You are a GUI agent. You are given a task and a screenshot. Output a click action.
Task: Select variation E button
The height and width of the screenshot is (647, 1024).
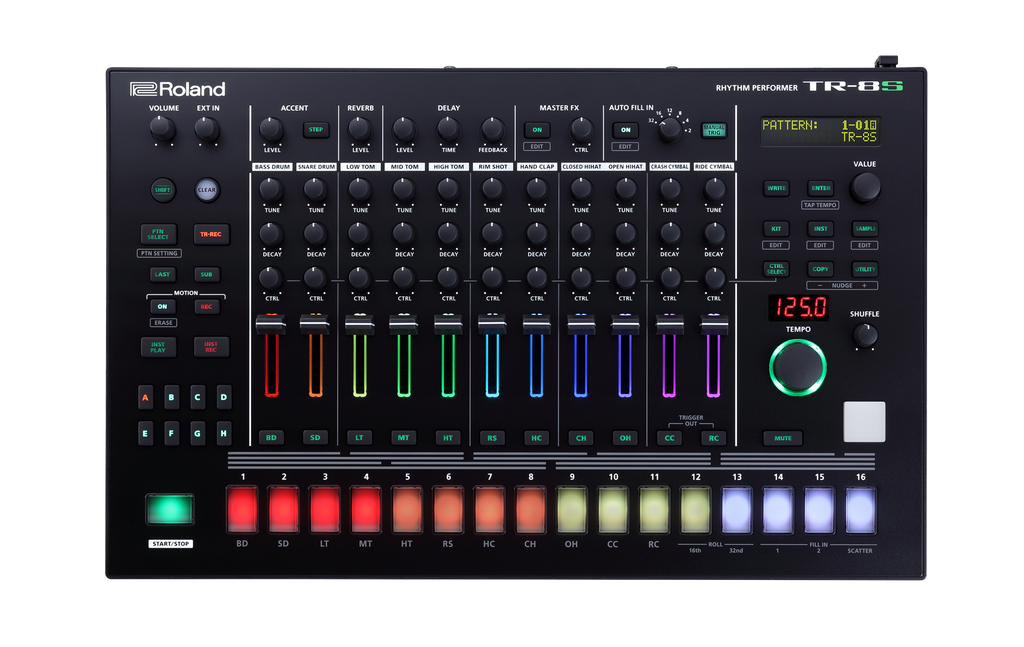(146, 434)
